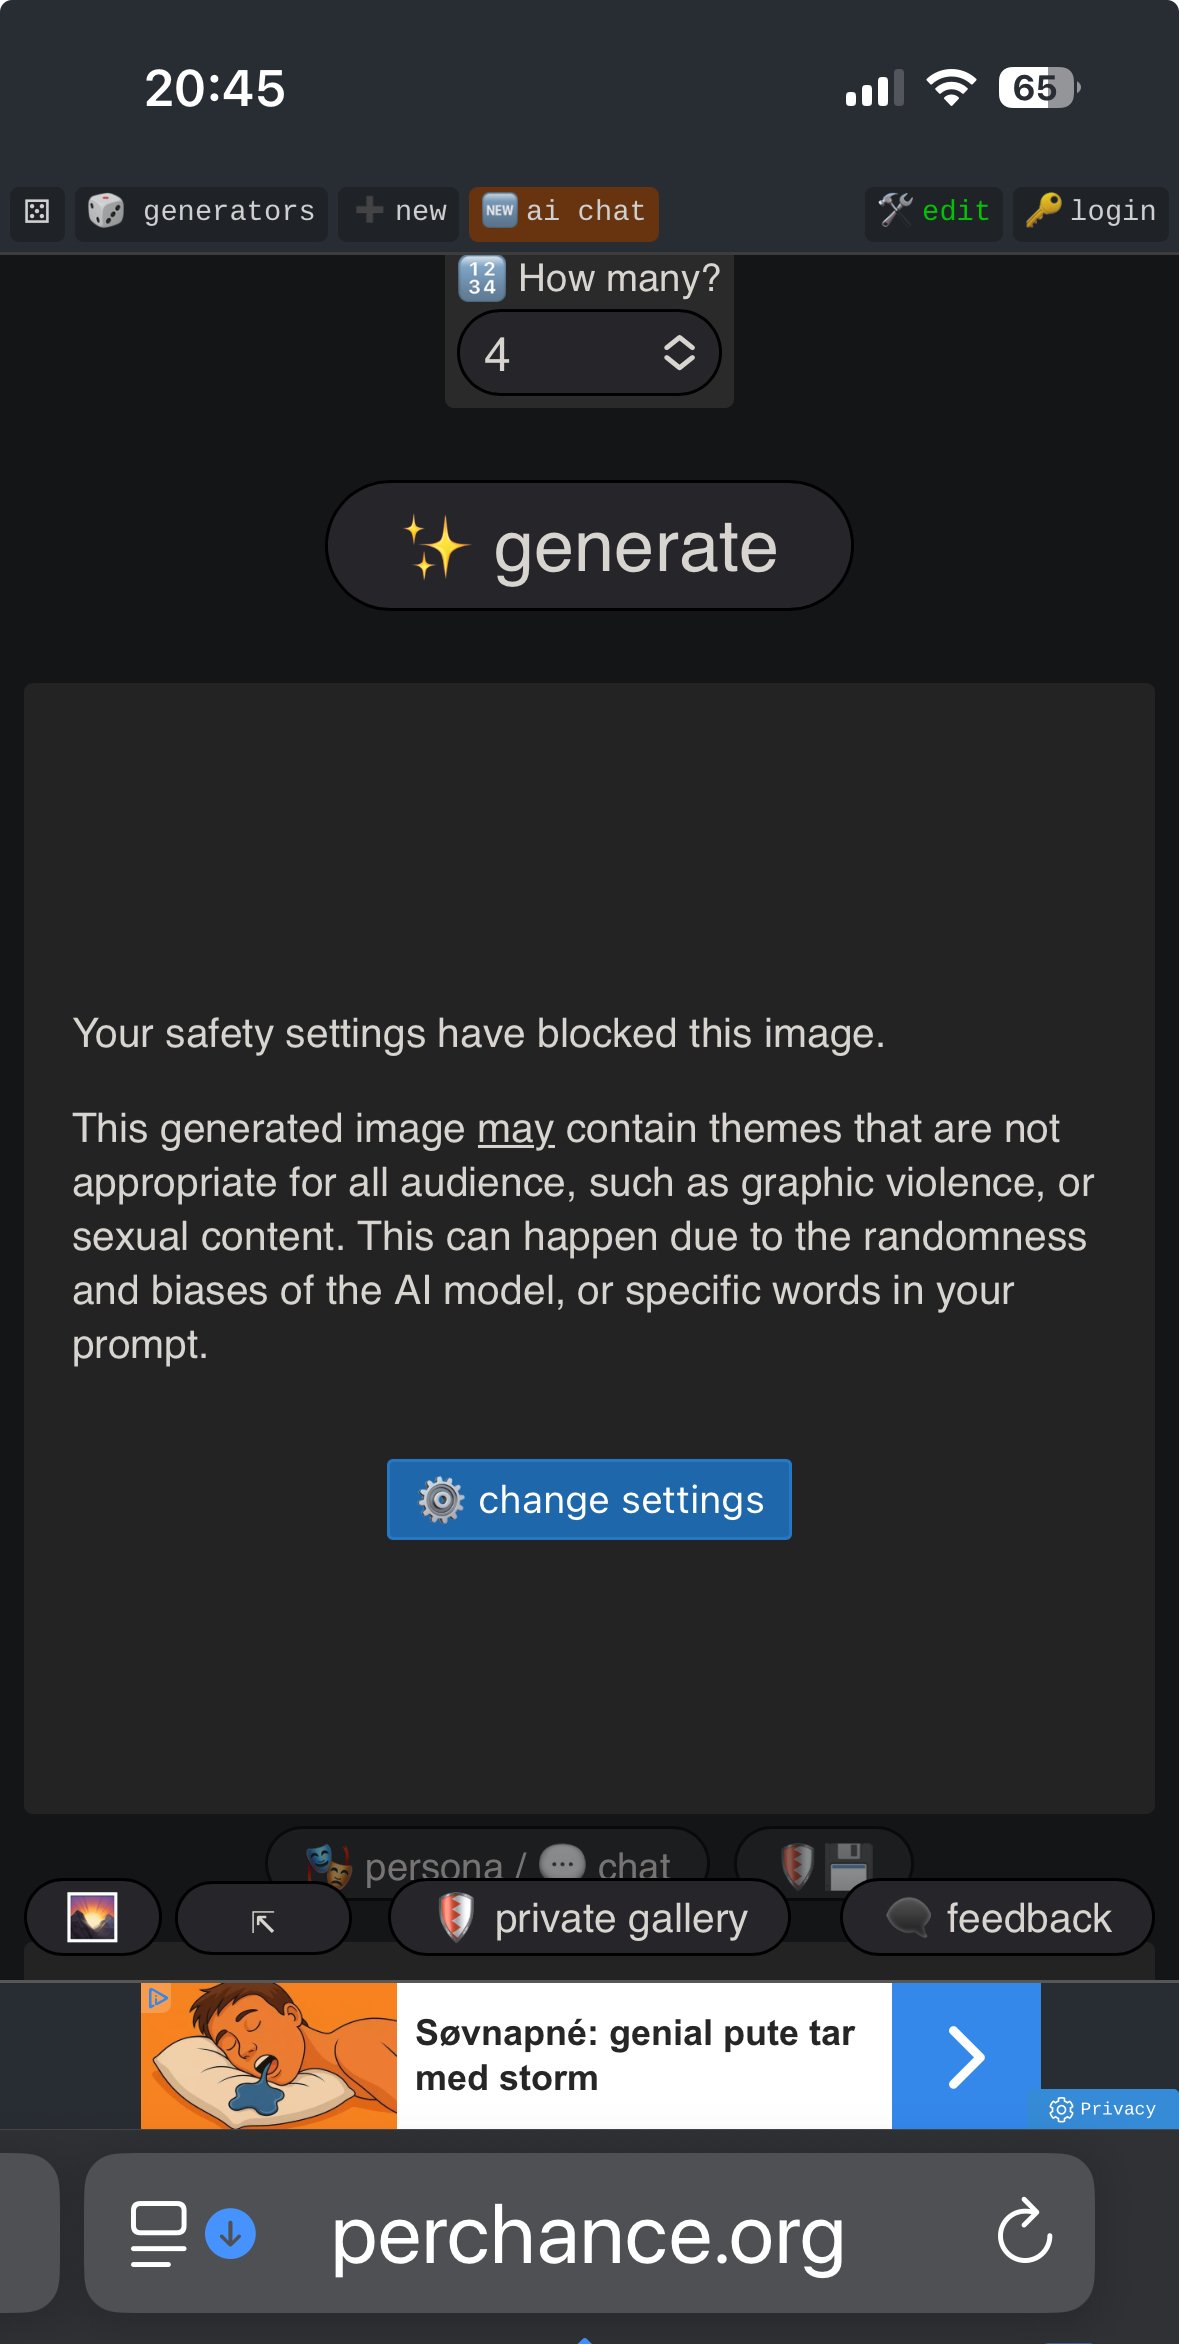Open the generators menu
This screenshot has height=2344, width=1179.
tap(201, 212)
